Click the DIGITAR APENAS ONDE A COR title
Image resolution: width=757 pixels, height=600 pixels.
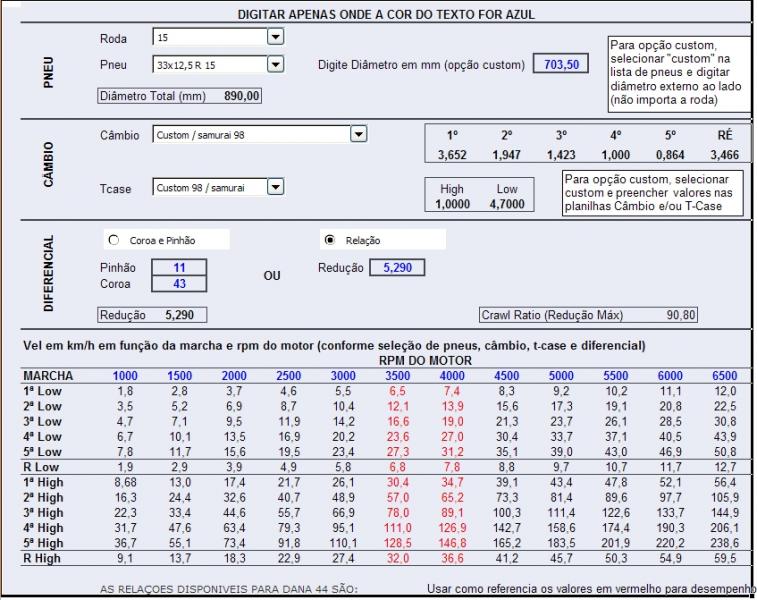pos(386,14)
